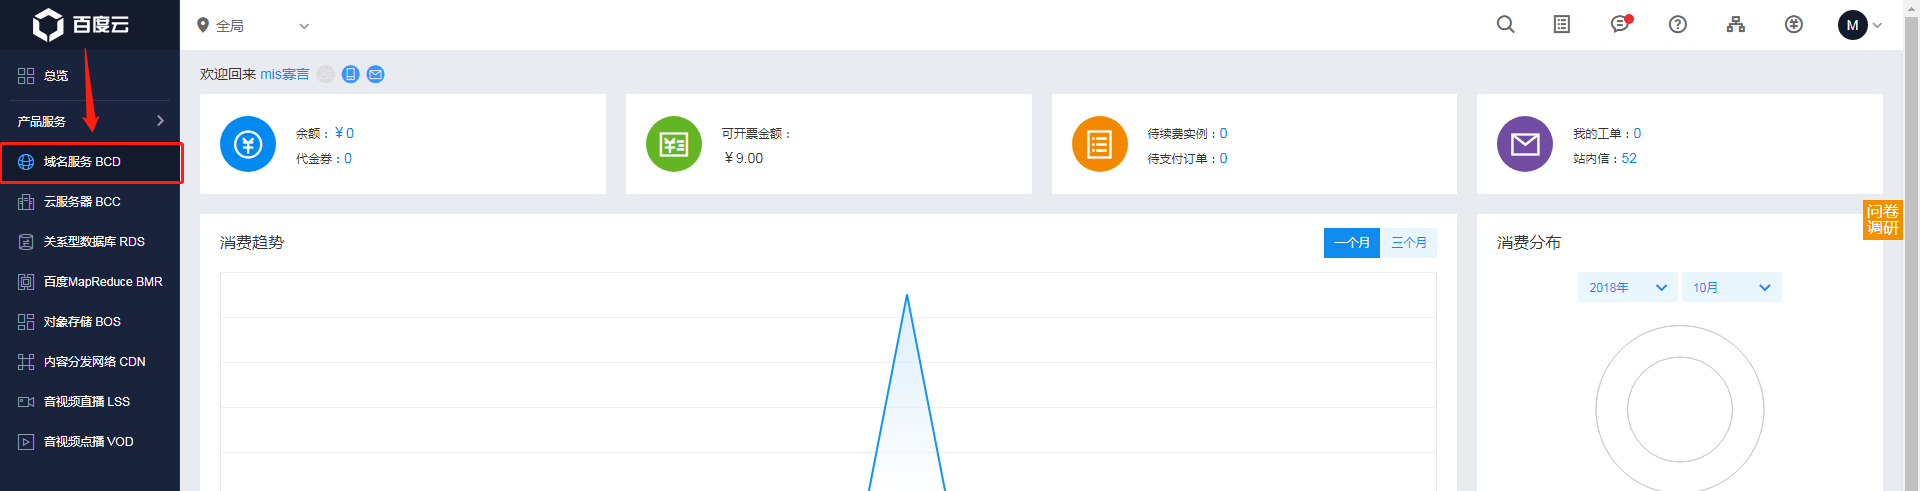
Task: Click the network hierarchy icon in top bar
Action: pos(1736,25)
